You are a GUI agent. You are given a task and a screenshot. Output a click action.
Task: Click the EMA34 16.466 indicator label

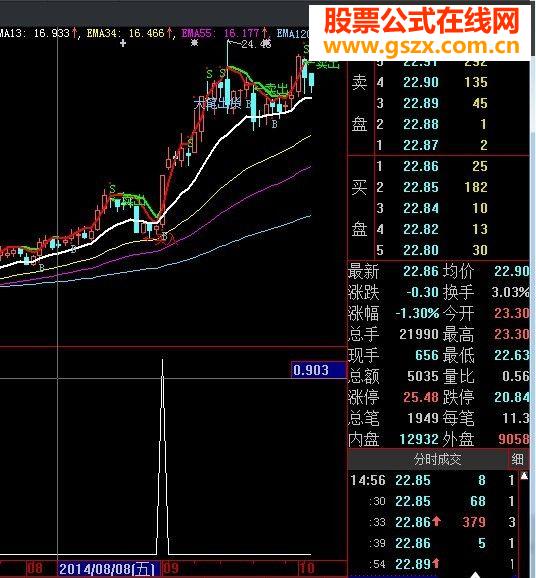coord(130,34)
